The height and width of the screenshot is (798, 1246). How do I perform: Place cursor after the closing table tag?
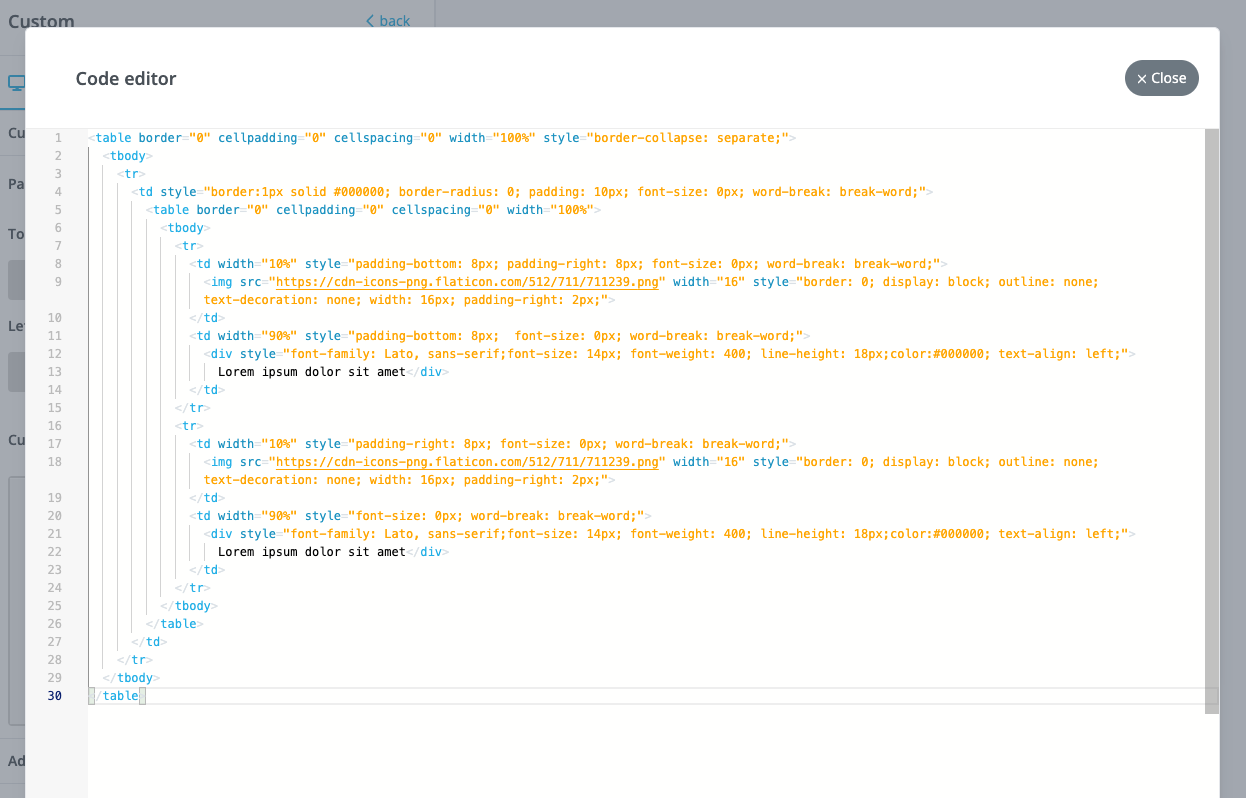coord(146,695)
